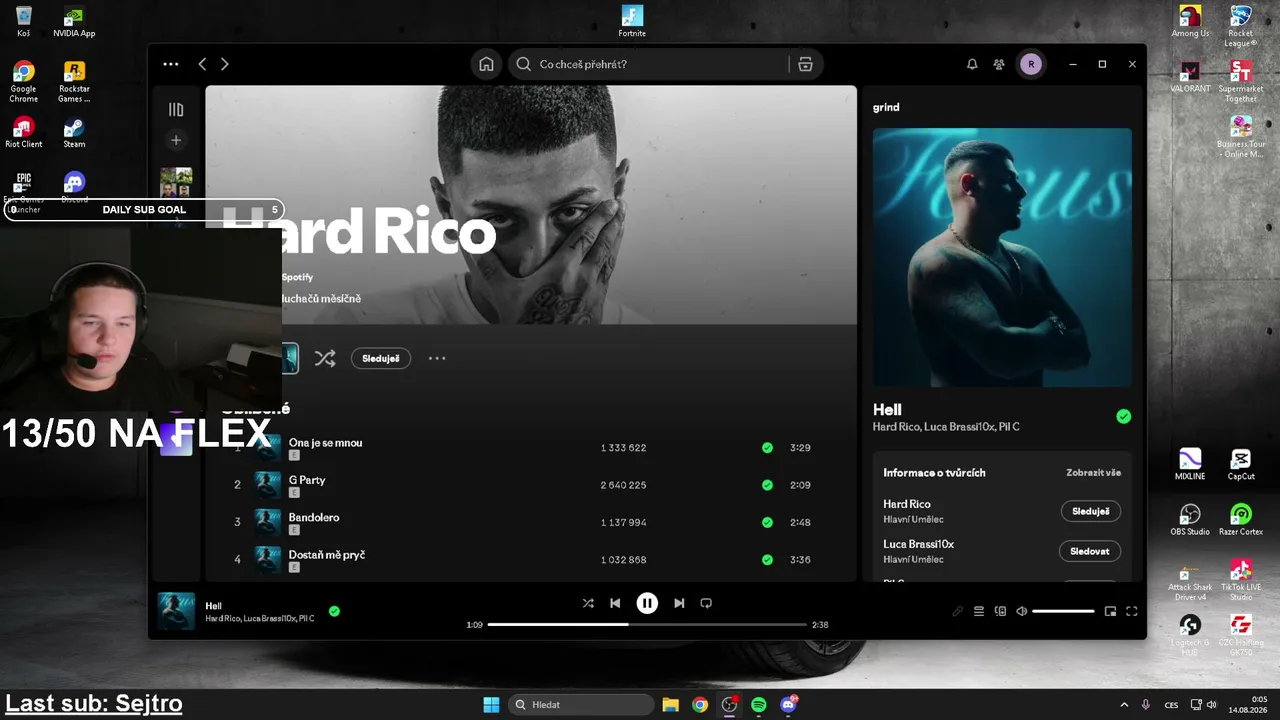Image resolution: width=1280 pixels, height=720 pixels.
Task: Open the Browse icon in search bar
Action: [x=805, y=64]
